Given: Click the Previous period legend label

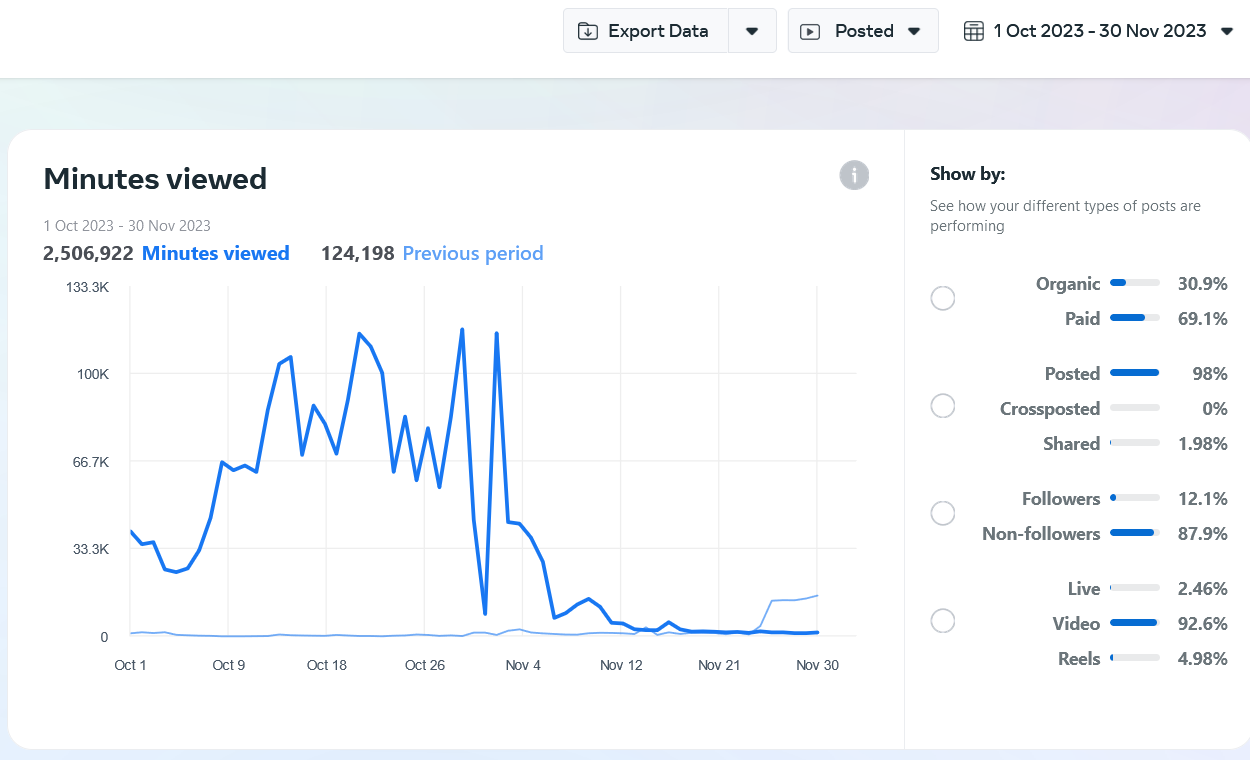Looking at the screenshot, I should click(x=472, y=254).
